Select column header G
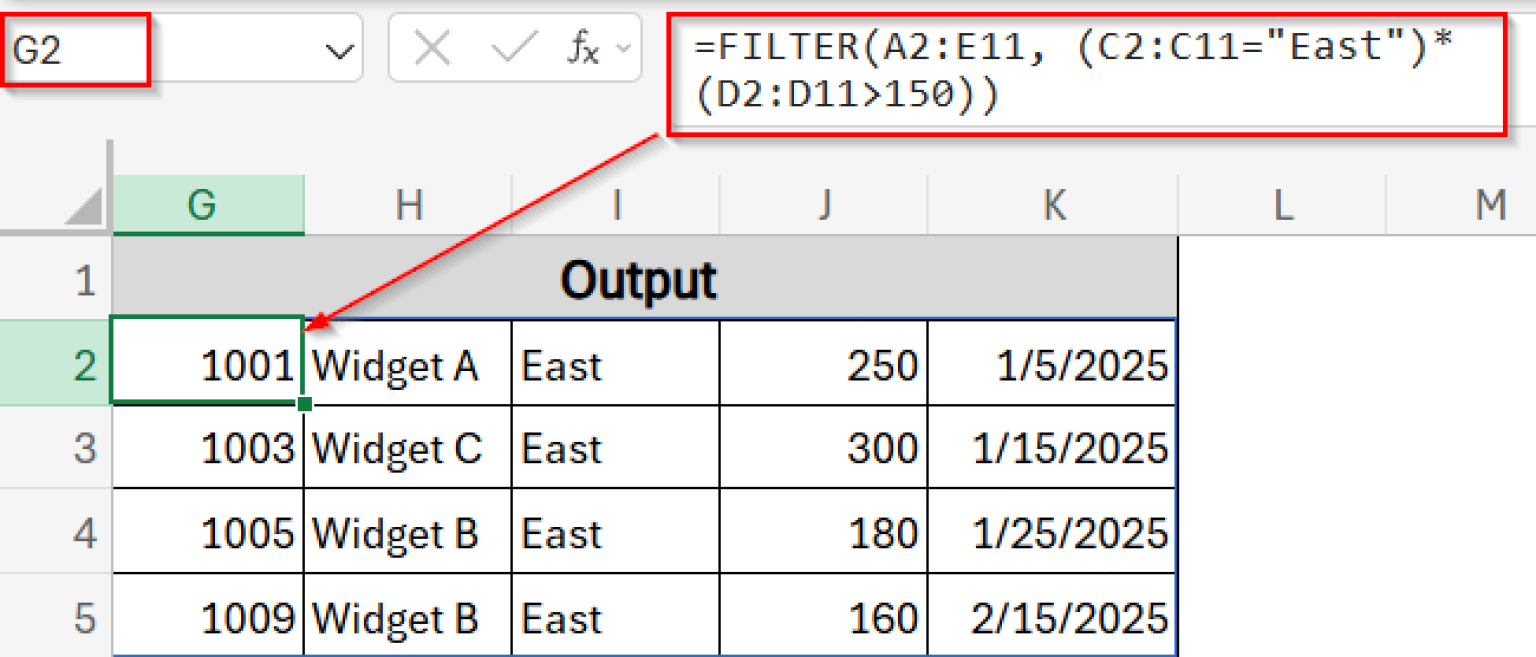The height and width of the screenshot is (657, 1536). point(205,205)
